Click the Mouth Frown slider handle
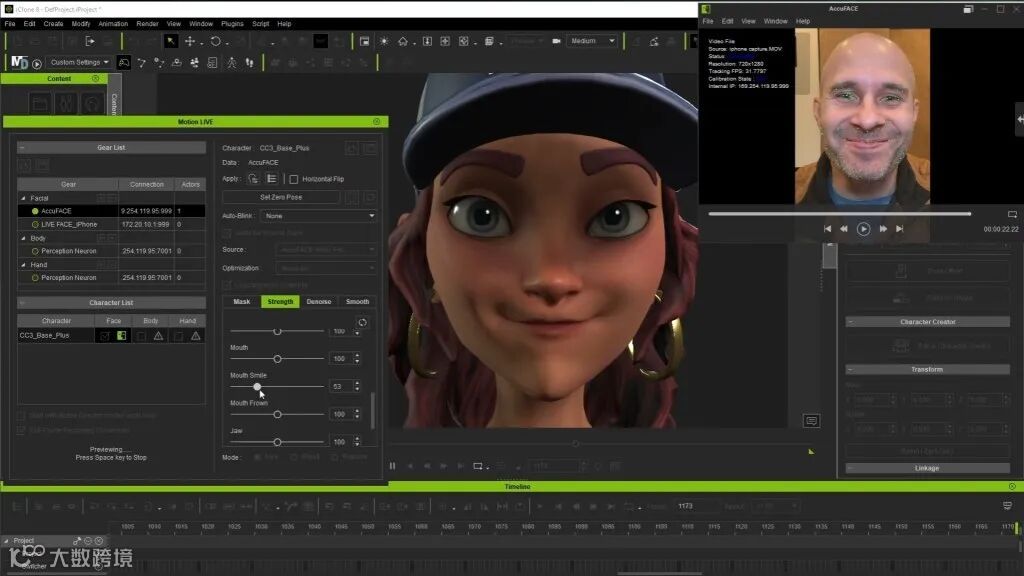The width and height of the screenshot is (1024, 576). click(x=278, y=415)
